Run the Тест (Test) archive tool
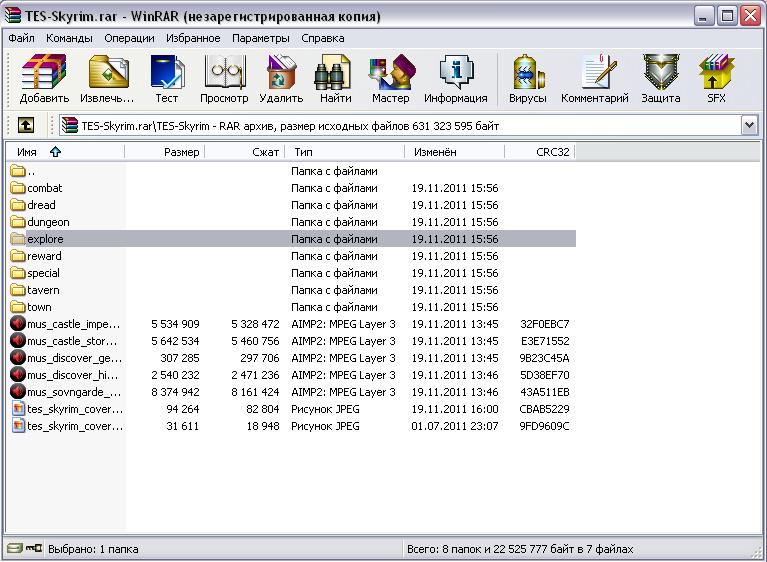 tap(166, 79)
